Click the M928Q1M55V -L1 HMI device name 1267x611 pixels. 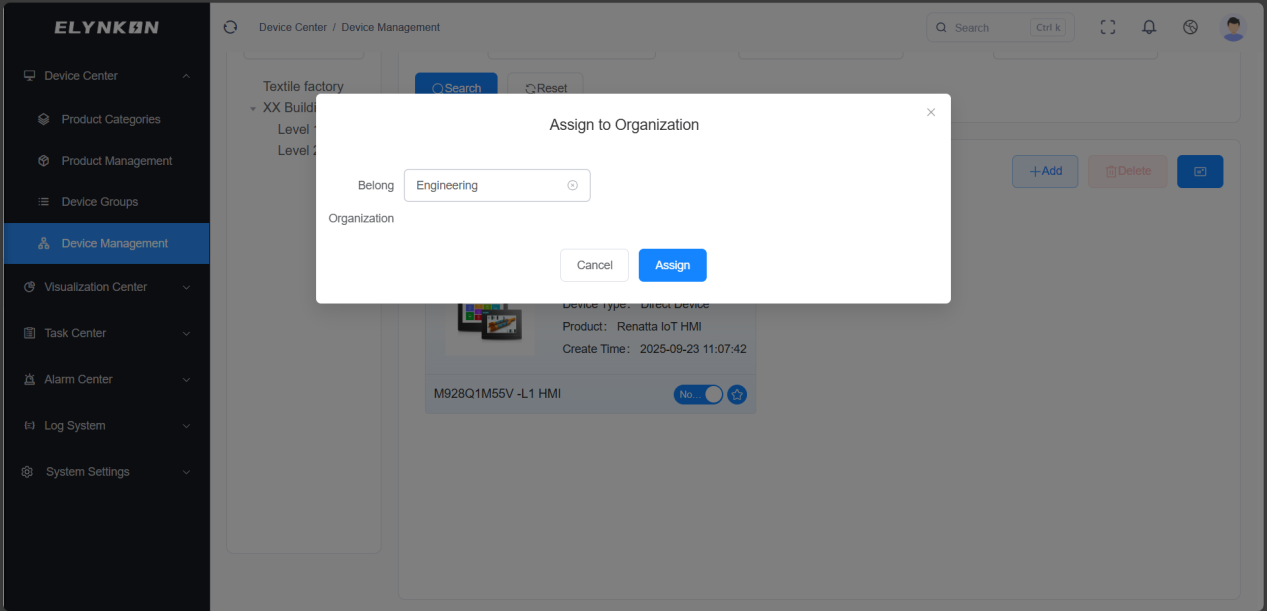[497, 394]
